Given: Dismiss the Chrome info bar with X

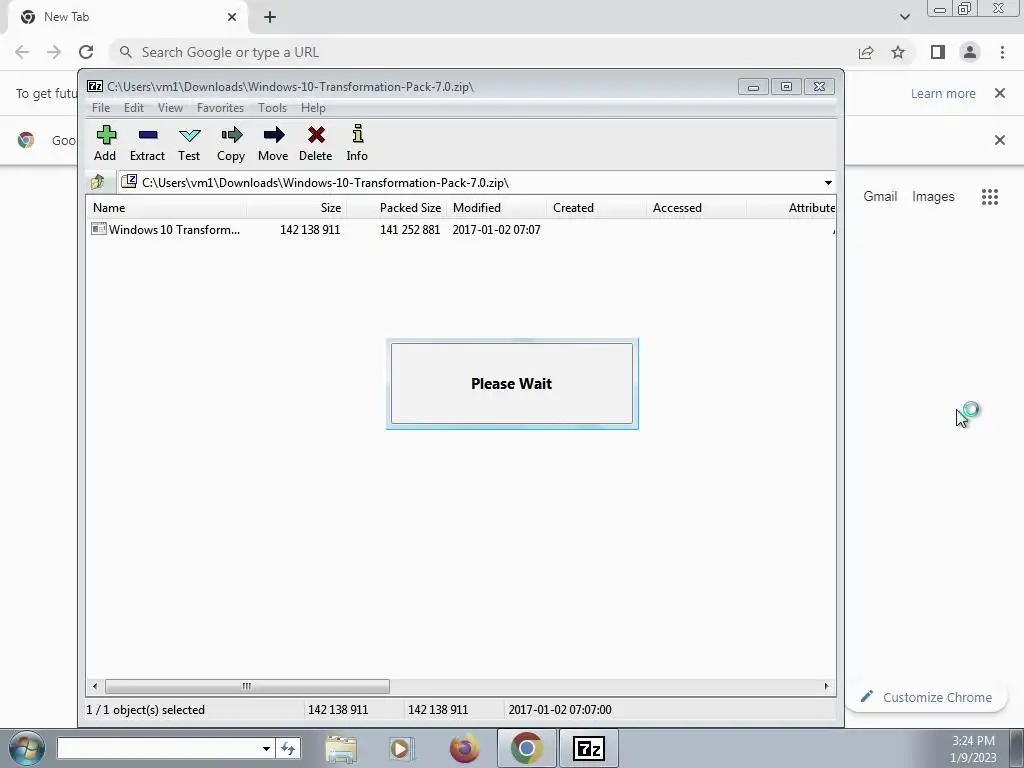Looking at the screenshot, I should click(x=1000, y=93).
